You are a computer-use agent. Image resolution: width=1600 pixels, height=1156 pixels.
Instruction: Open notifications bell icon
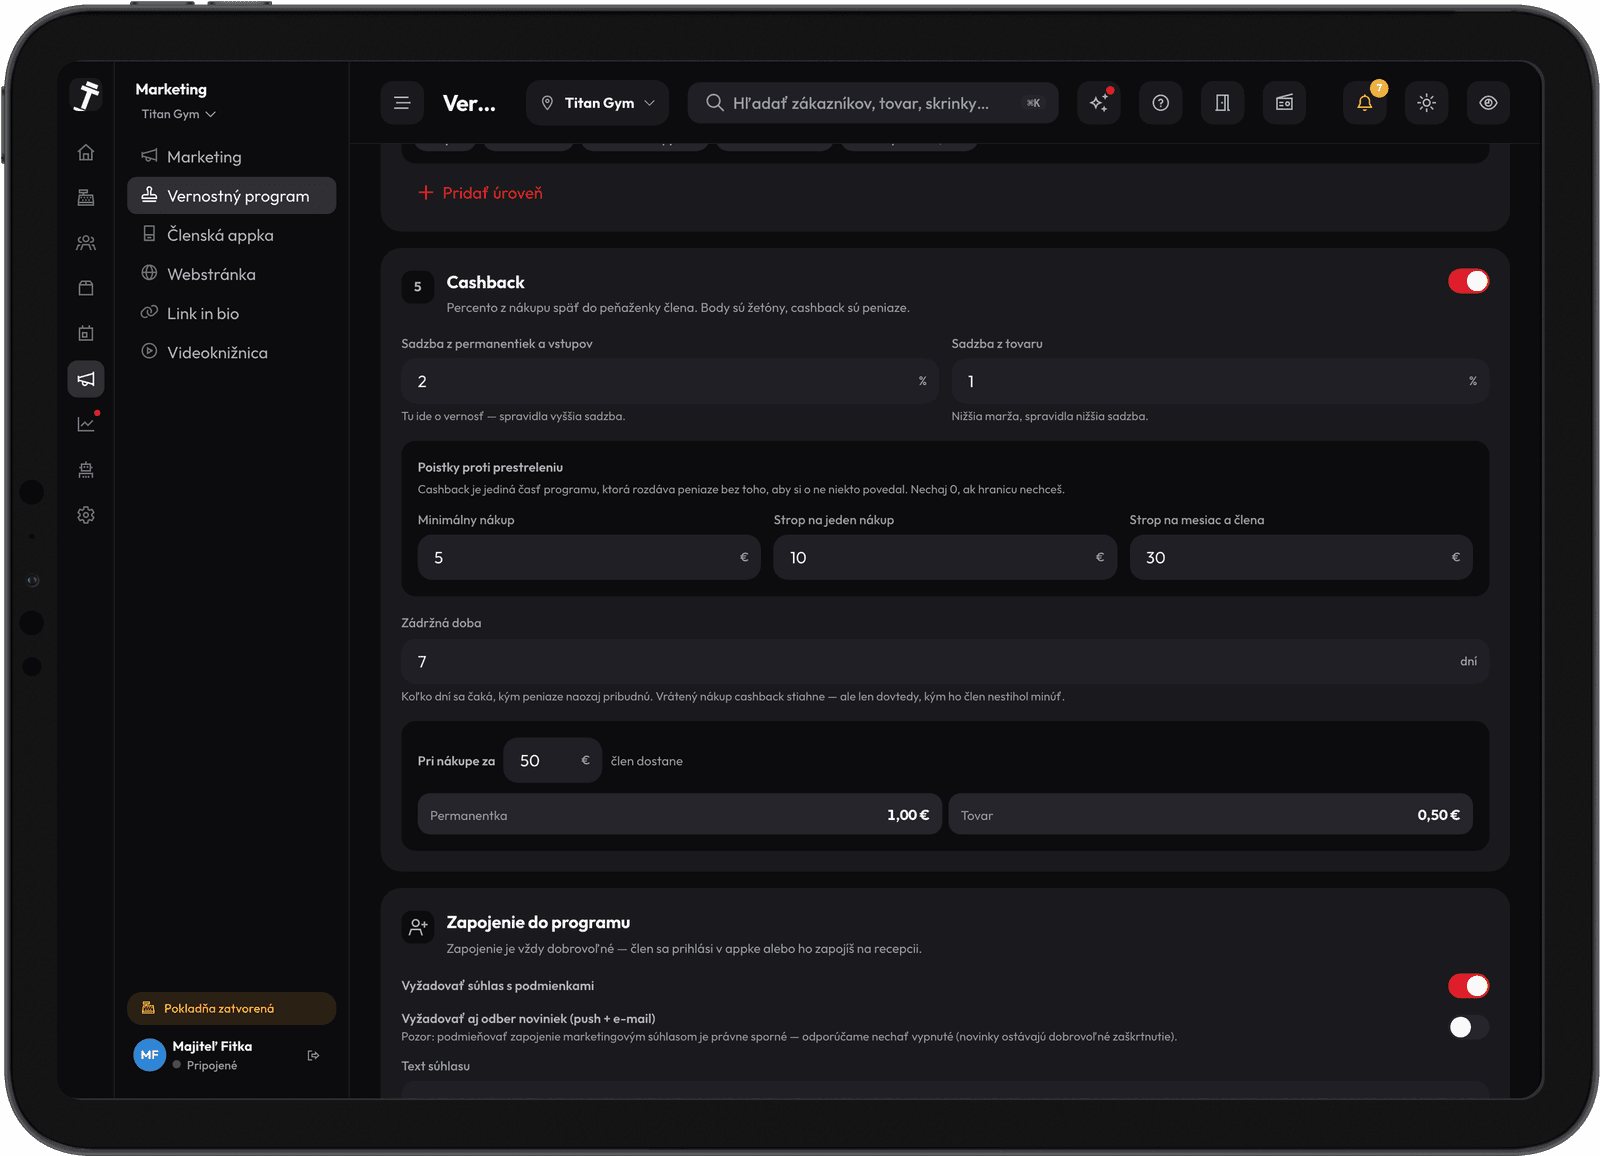(1365, 103)
